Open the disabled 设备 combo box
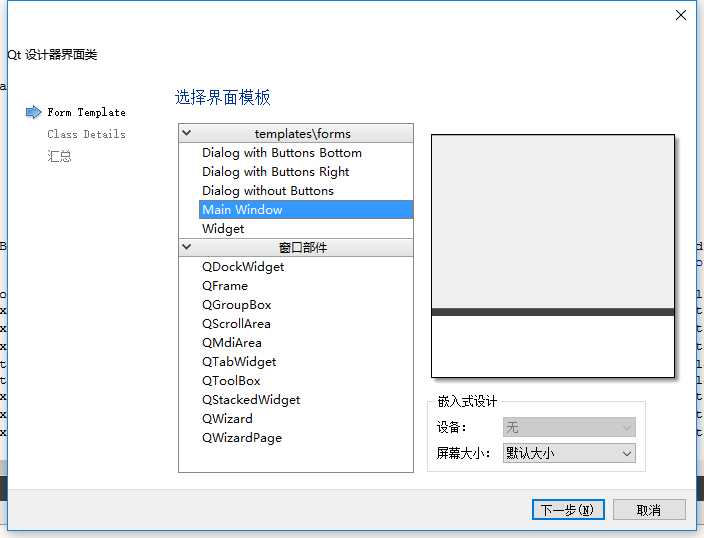The image size is (704, 538). 569,427
